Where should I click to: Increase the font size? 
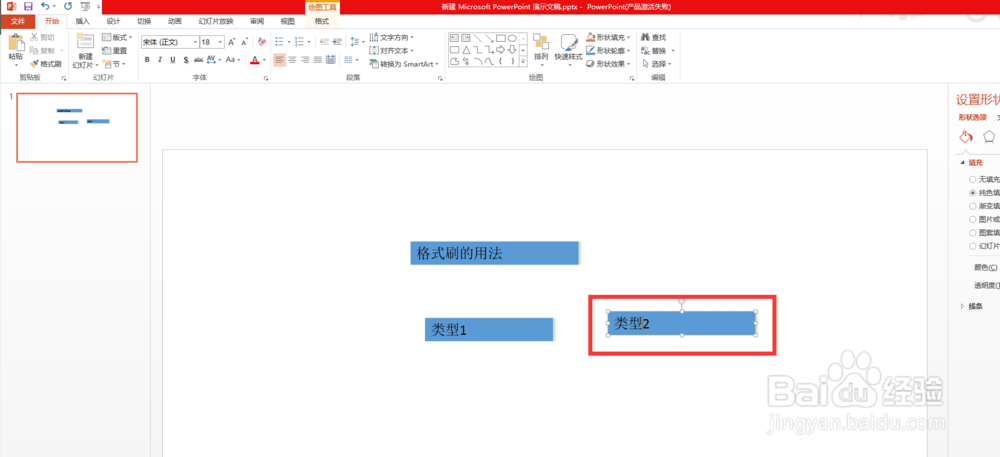click(x=232, y=42)
